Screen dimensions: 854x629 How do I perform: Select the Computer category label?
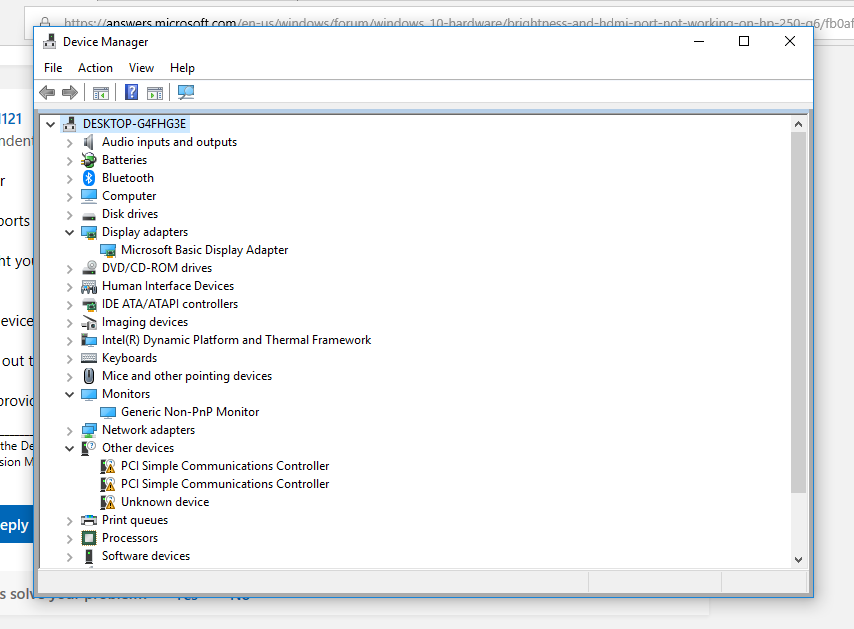(x=129, y=196)
